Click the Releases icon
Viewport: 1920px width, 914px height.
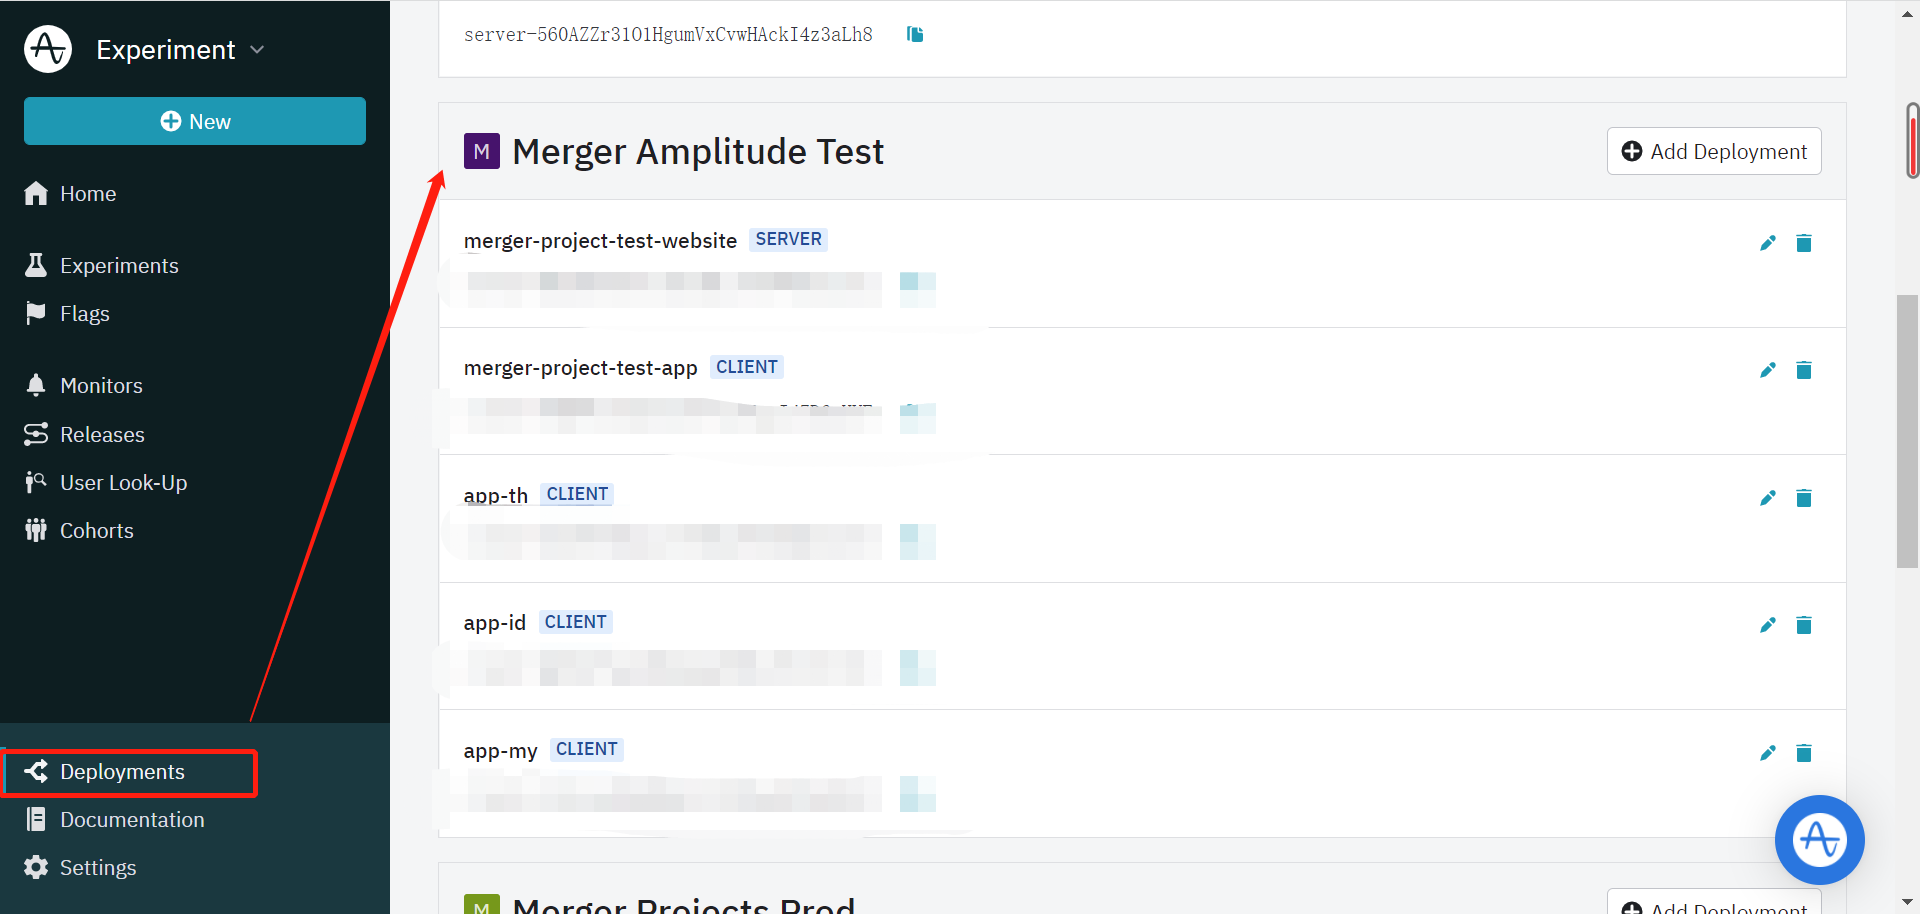click(36, 434)
